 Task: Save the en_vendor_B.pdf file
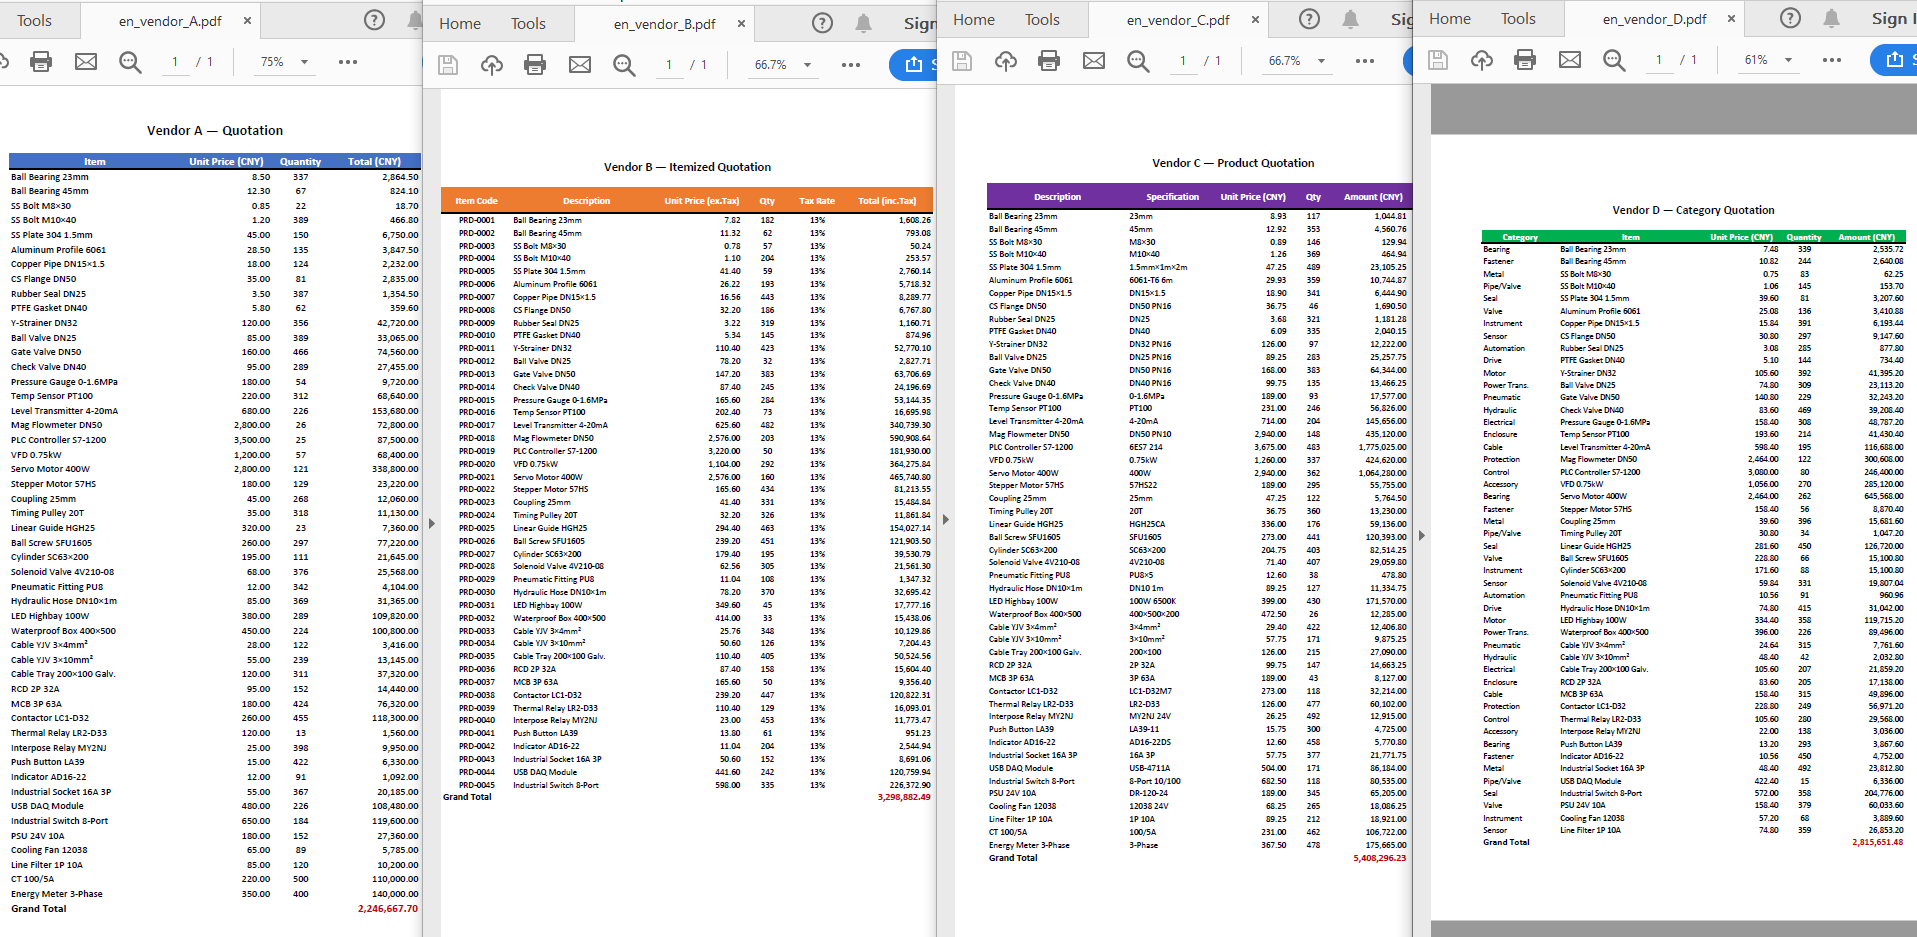pyautogui.click(x=448, y=65)
